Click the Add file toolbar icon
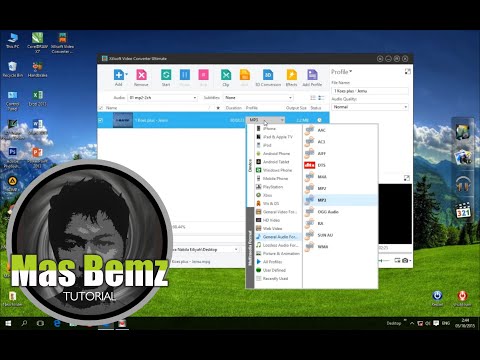The height and width of the screenshot is (360, 480). (118, 75)
